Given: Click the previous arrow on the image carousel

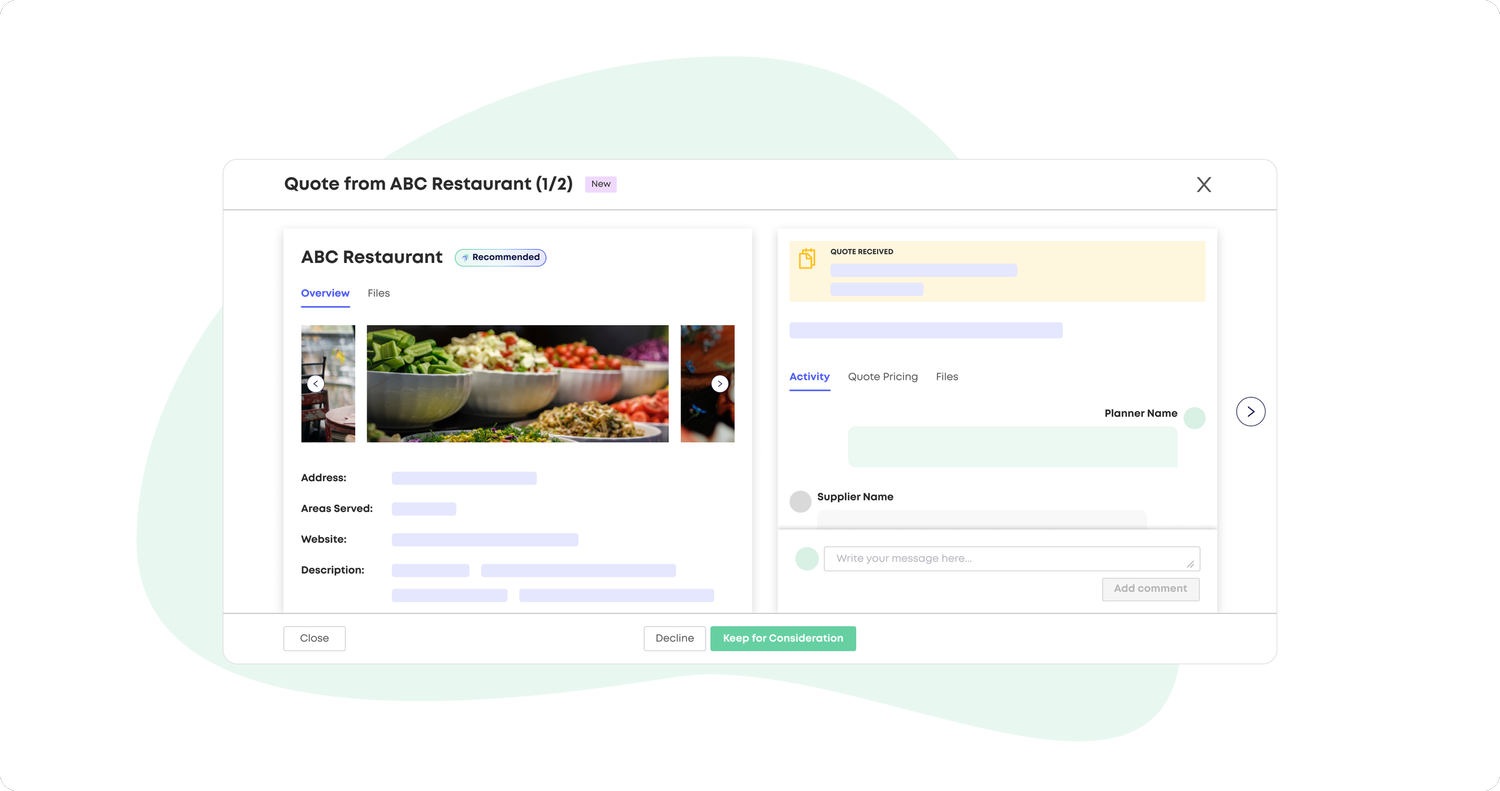Looking at the screenshot, I should [316, 383].
